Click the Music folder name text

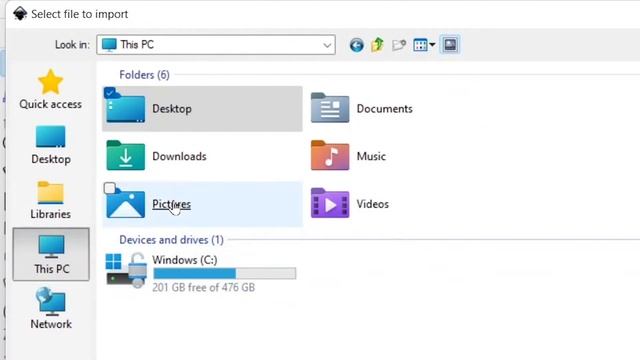pyautogui.click(x=371, y=156)
